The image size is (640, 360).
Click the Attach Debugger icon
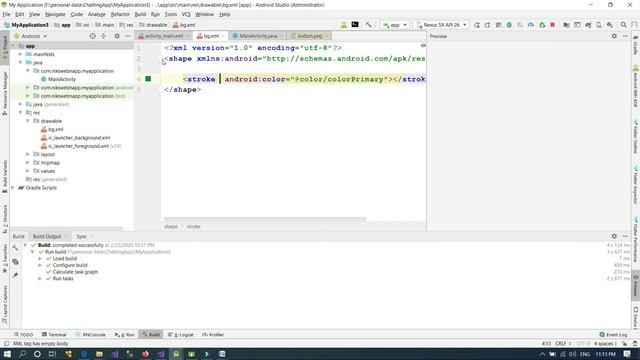pyautogui.click(x=542, y=25)
